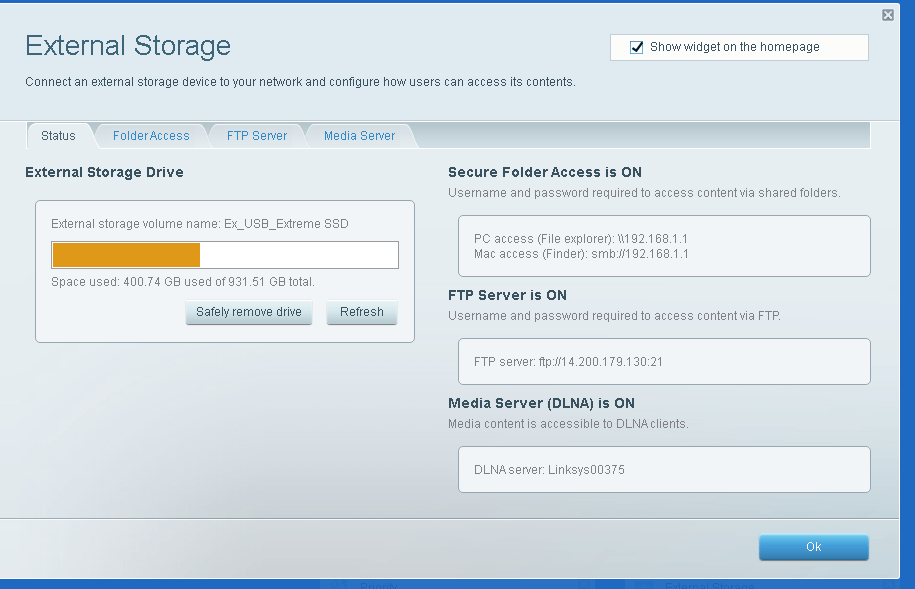Click the Safely remove drive button
Image resolution: width=915 pixels, height=589 pixels.
pyautogui.click(x=248, y=312)
